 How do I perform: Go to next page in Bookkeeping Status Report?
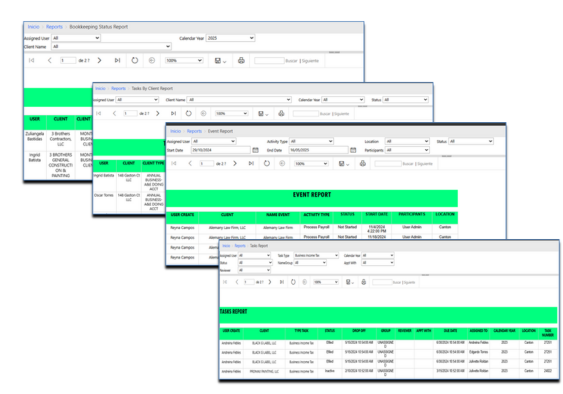click(x=99, y=60)
